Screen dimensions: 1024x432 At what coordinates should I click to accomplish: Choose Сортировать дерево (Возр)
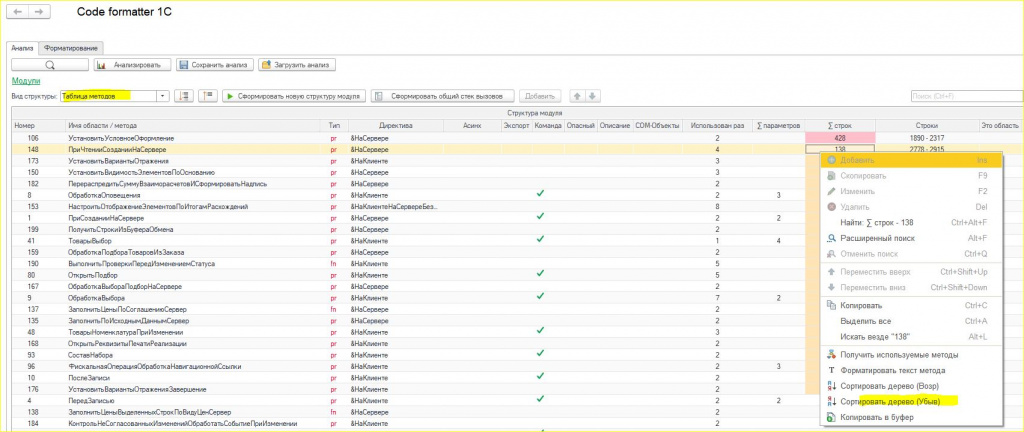[910, 386]
